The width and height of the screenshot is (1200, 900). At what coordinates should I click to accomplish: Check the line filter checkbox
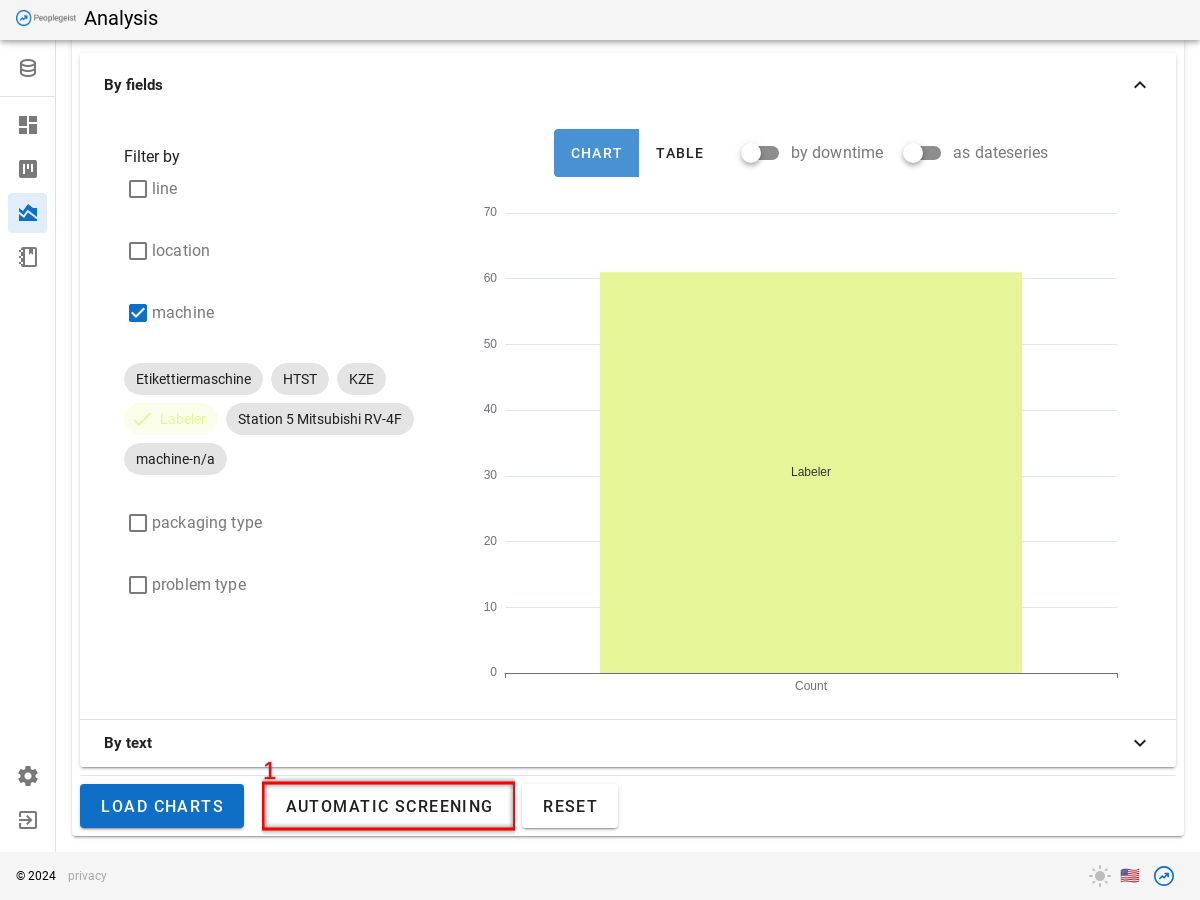138,189
